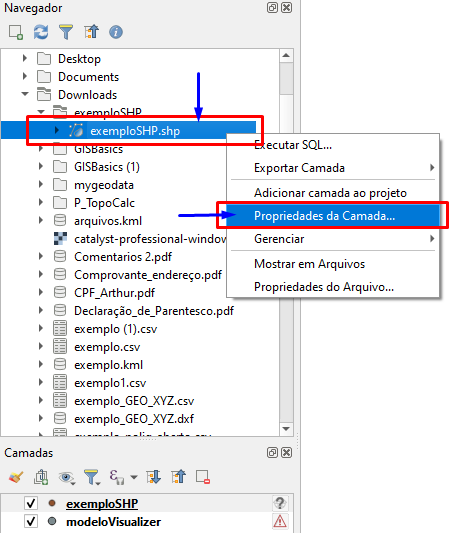Enable the properties widget info icon

116,32
